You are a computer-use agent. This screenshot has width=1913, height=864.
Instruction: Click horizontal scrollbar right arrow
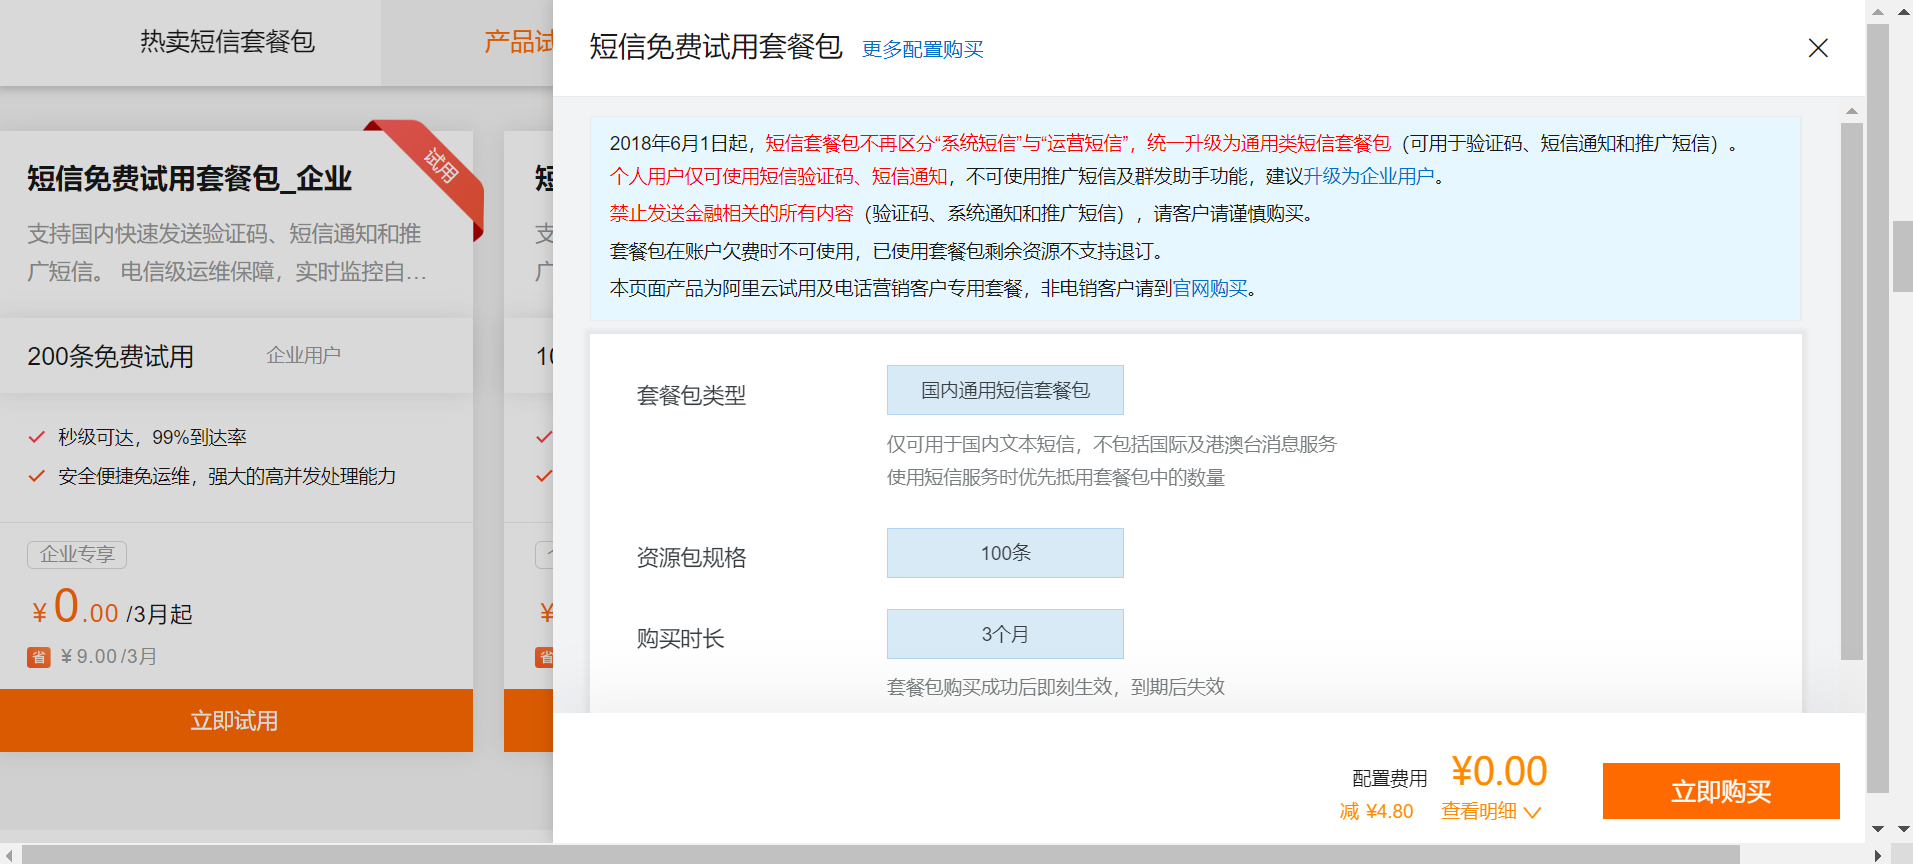[1877, 855]
